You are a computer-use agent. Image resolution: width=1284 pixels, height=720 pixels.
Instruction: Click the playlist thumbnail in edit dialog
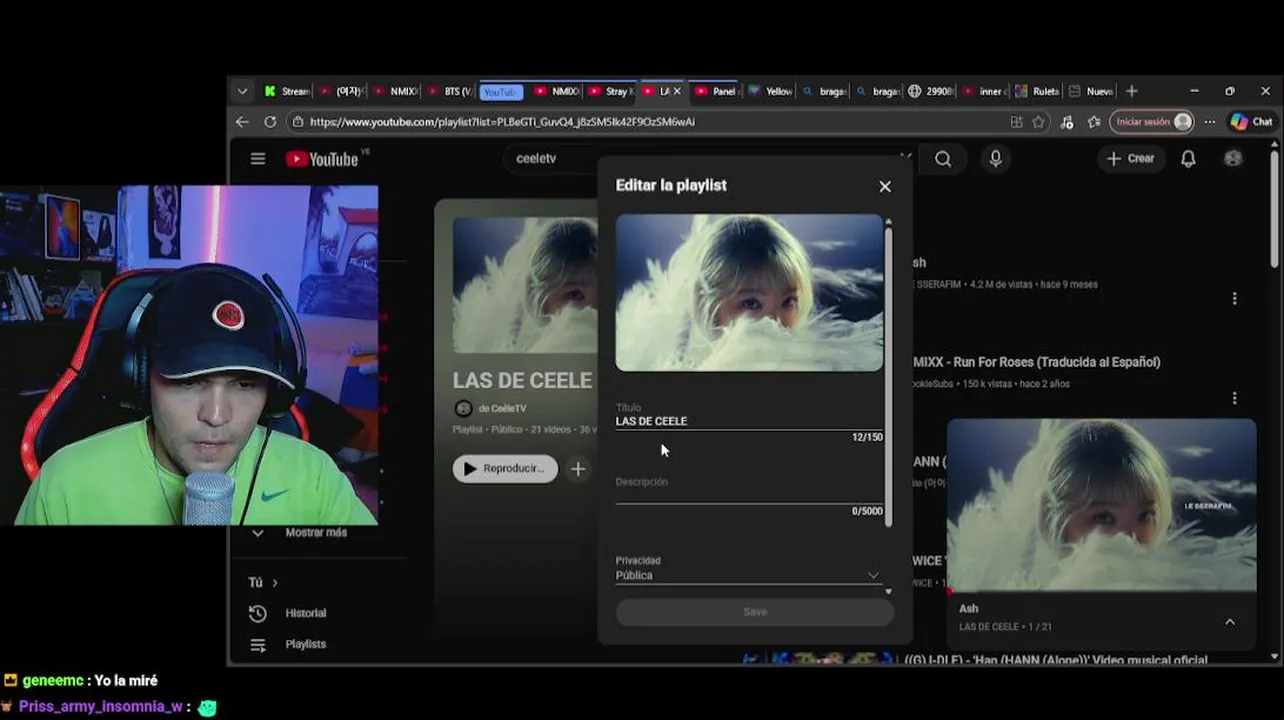(x=749, y=293)
